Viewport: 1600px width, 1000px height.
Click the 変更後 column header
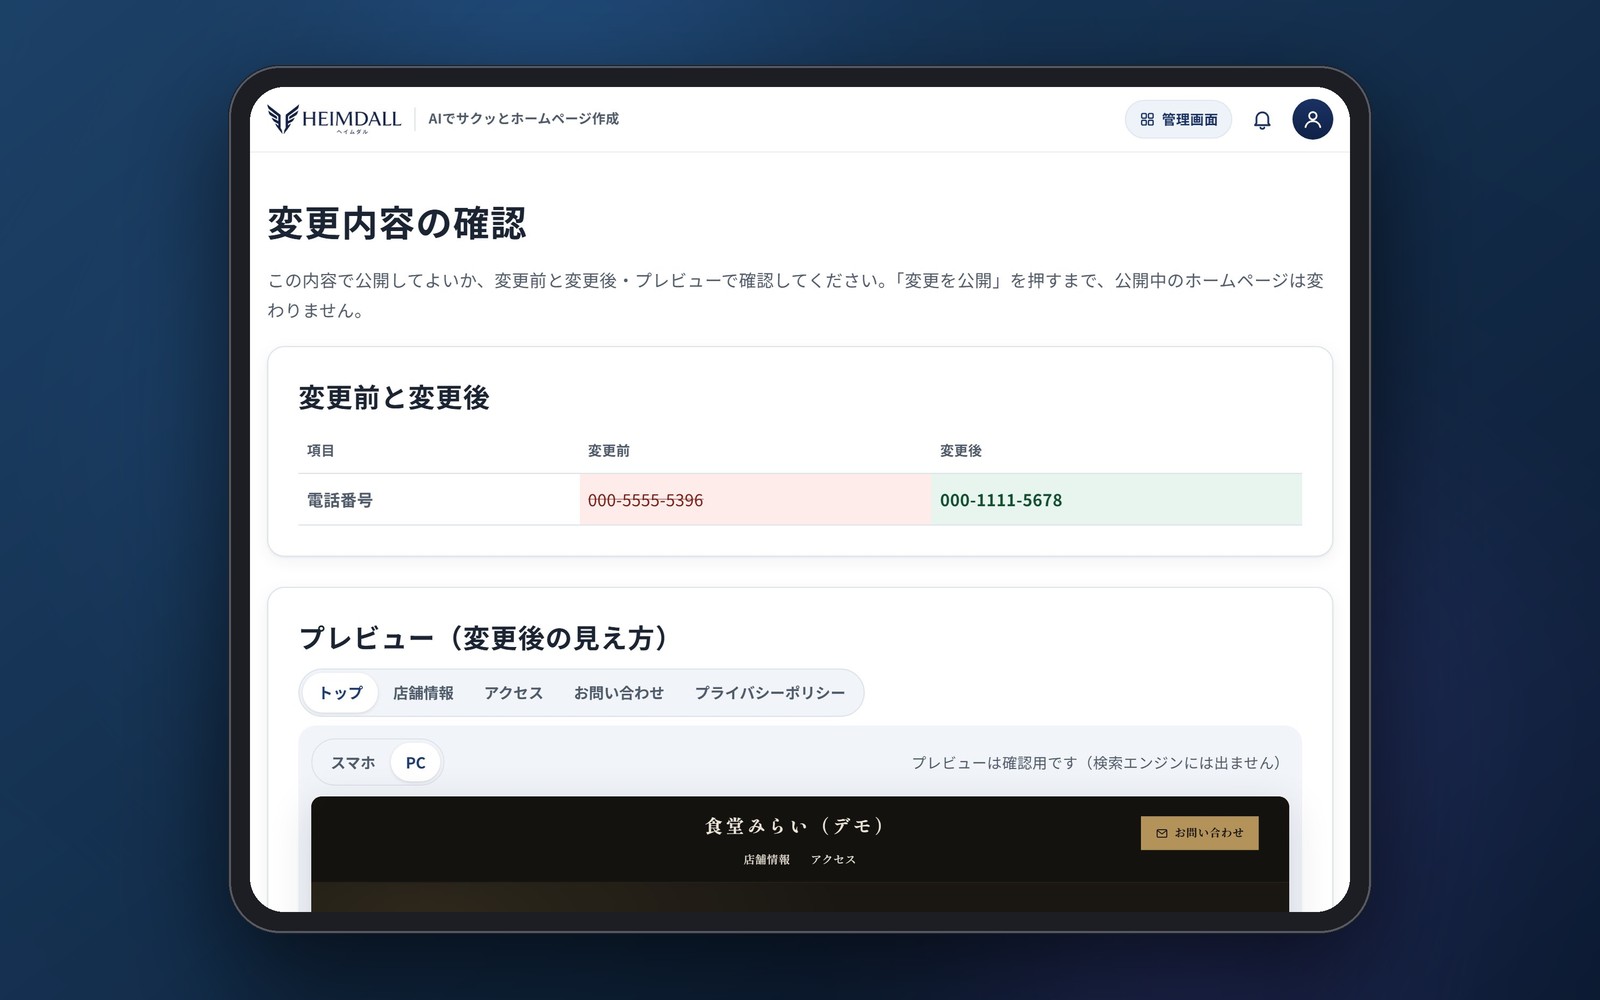coord(961,451)
